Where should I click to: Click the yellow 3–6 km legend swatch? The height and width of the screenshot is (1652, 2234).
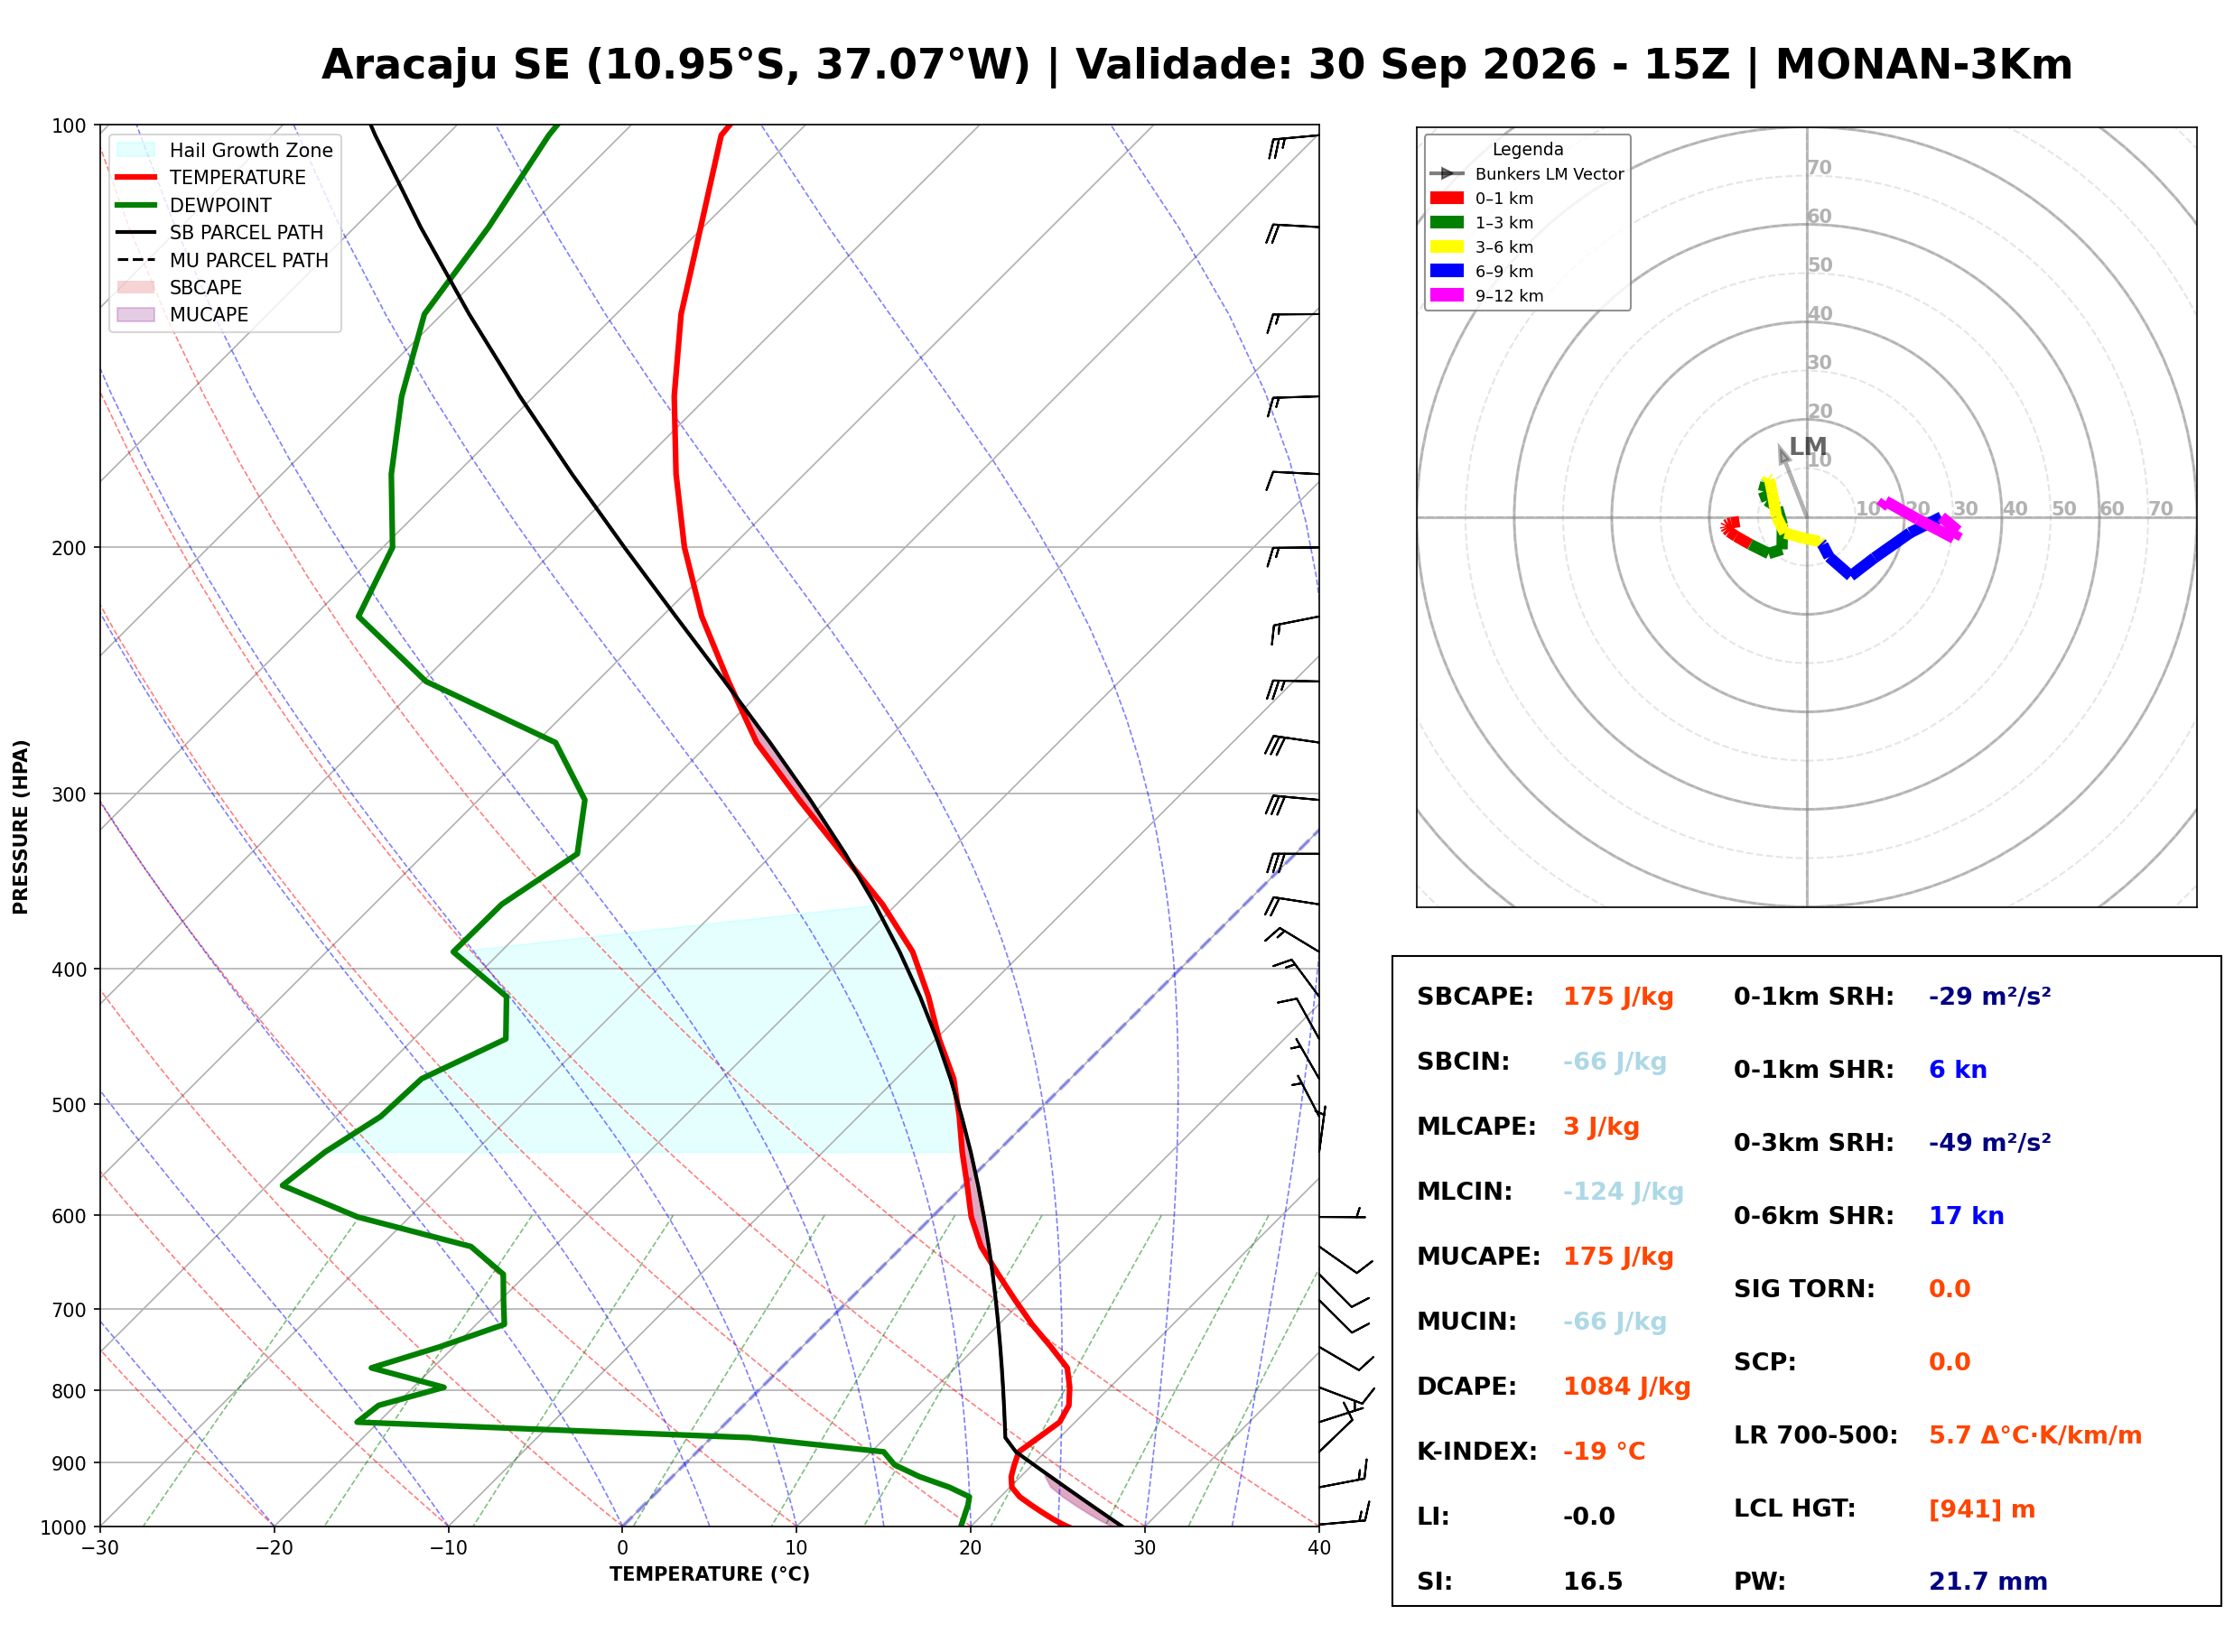(1446, 247)
